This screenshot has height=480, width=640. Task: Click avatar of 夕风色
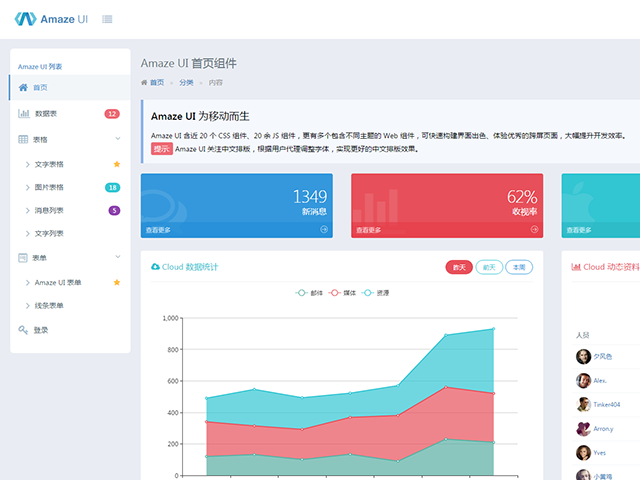(x=583, y=356)
